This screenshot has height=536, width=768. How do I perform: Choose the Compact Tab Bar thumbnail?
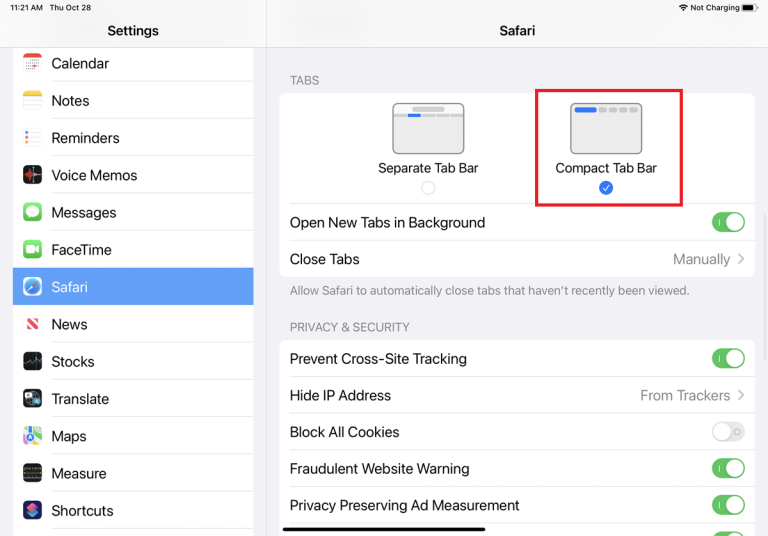pyautogui.click(x=606, y=128)
